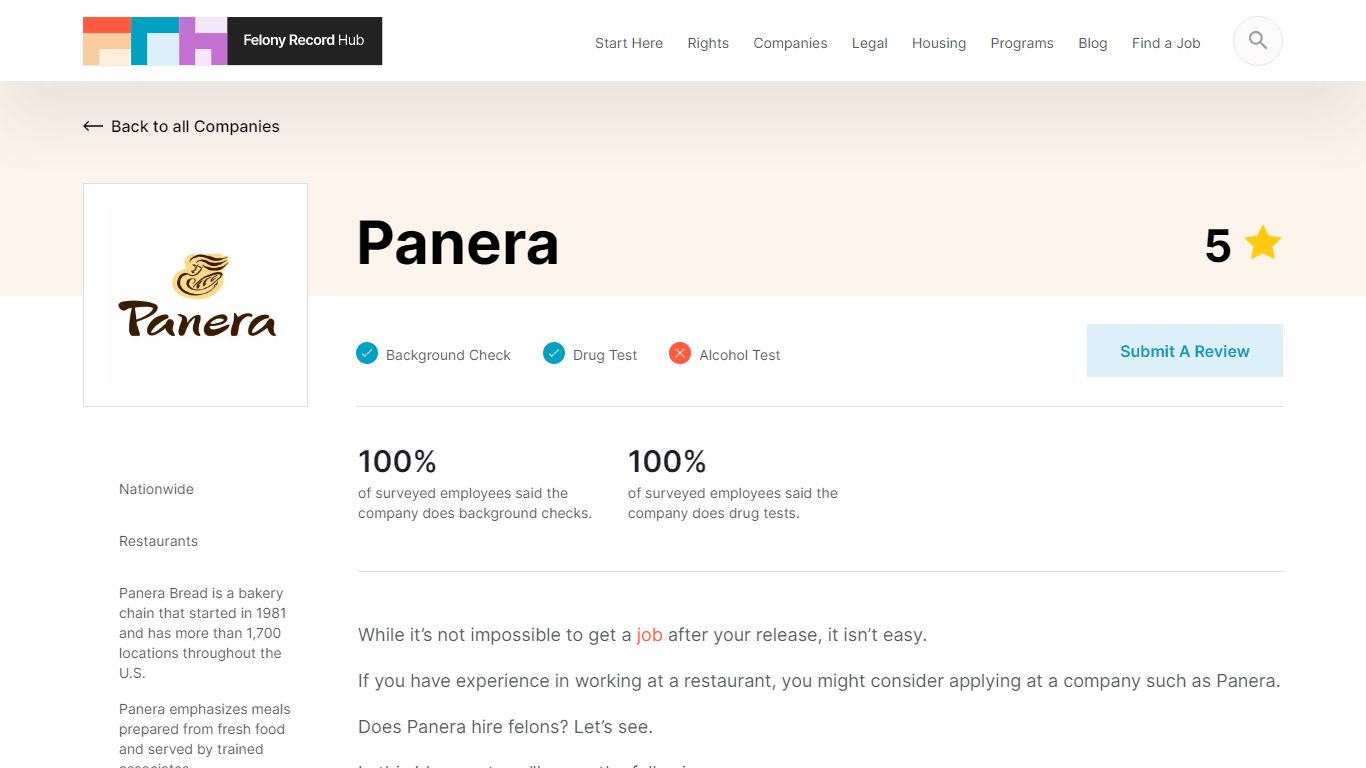Open the Rights menu item
Screen dimensions: 1366x768
coord(708,43)
